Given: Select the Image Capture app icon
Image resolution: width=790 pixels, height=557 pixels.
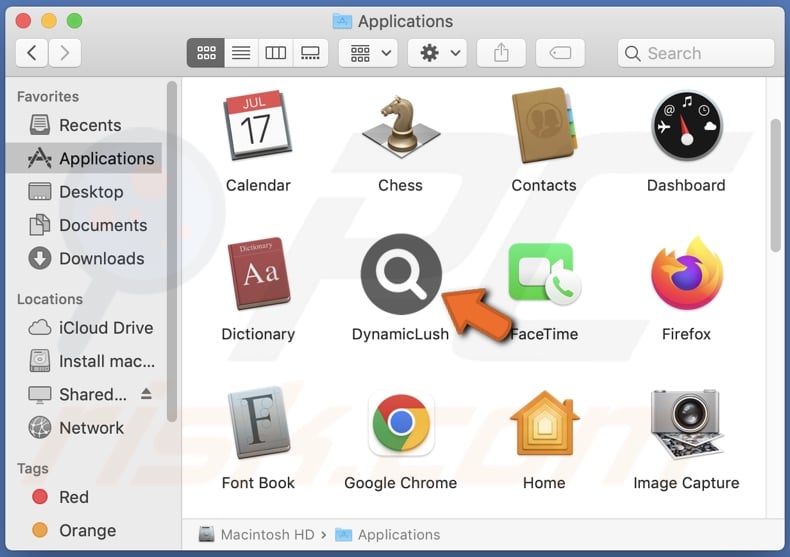Looking at the screenshot, I should pos(686,423).
